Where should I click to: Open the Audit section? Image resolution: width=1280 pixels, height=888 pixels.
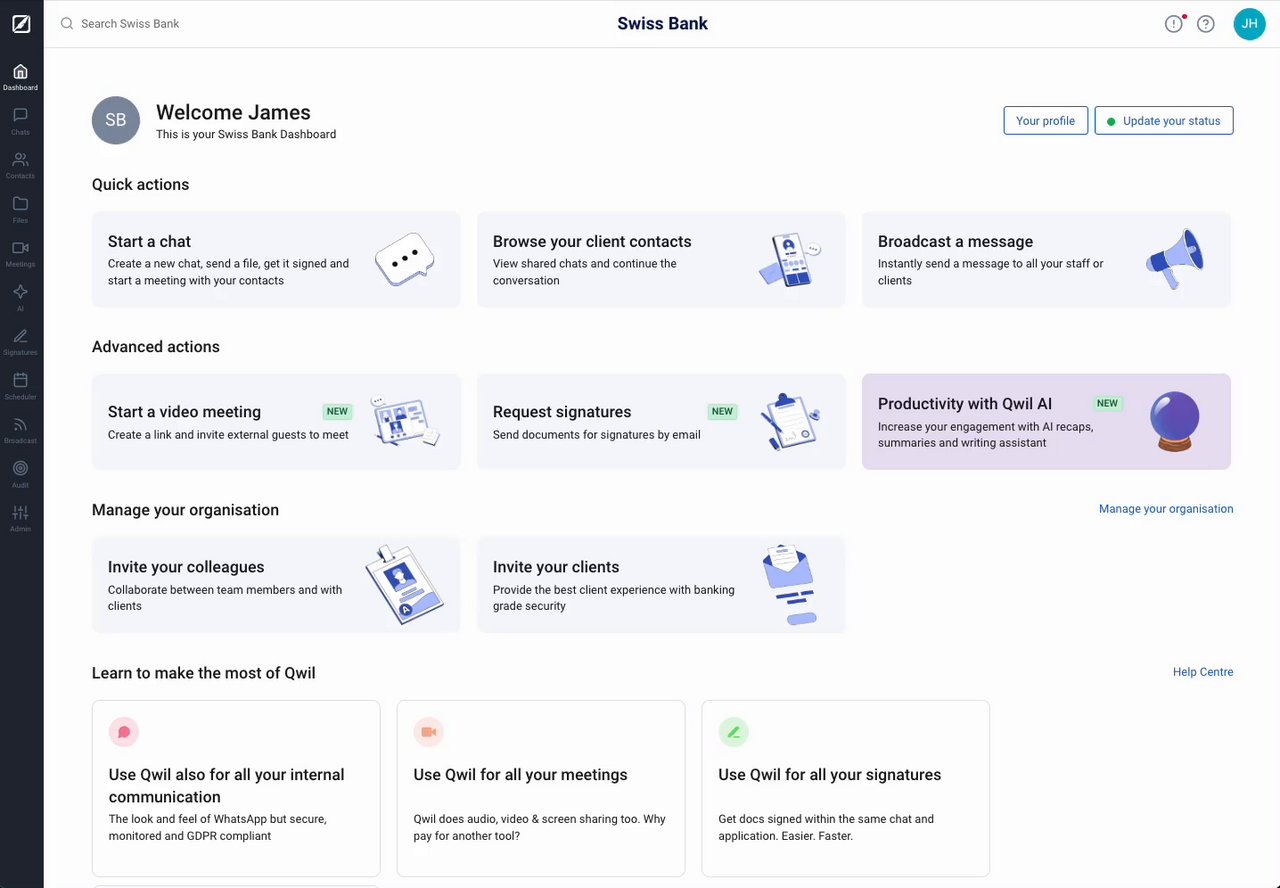(x=20, y=473)
